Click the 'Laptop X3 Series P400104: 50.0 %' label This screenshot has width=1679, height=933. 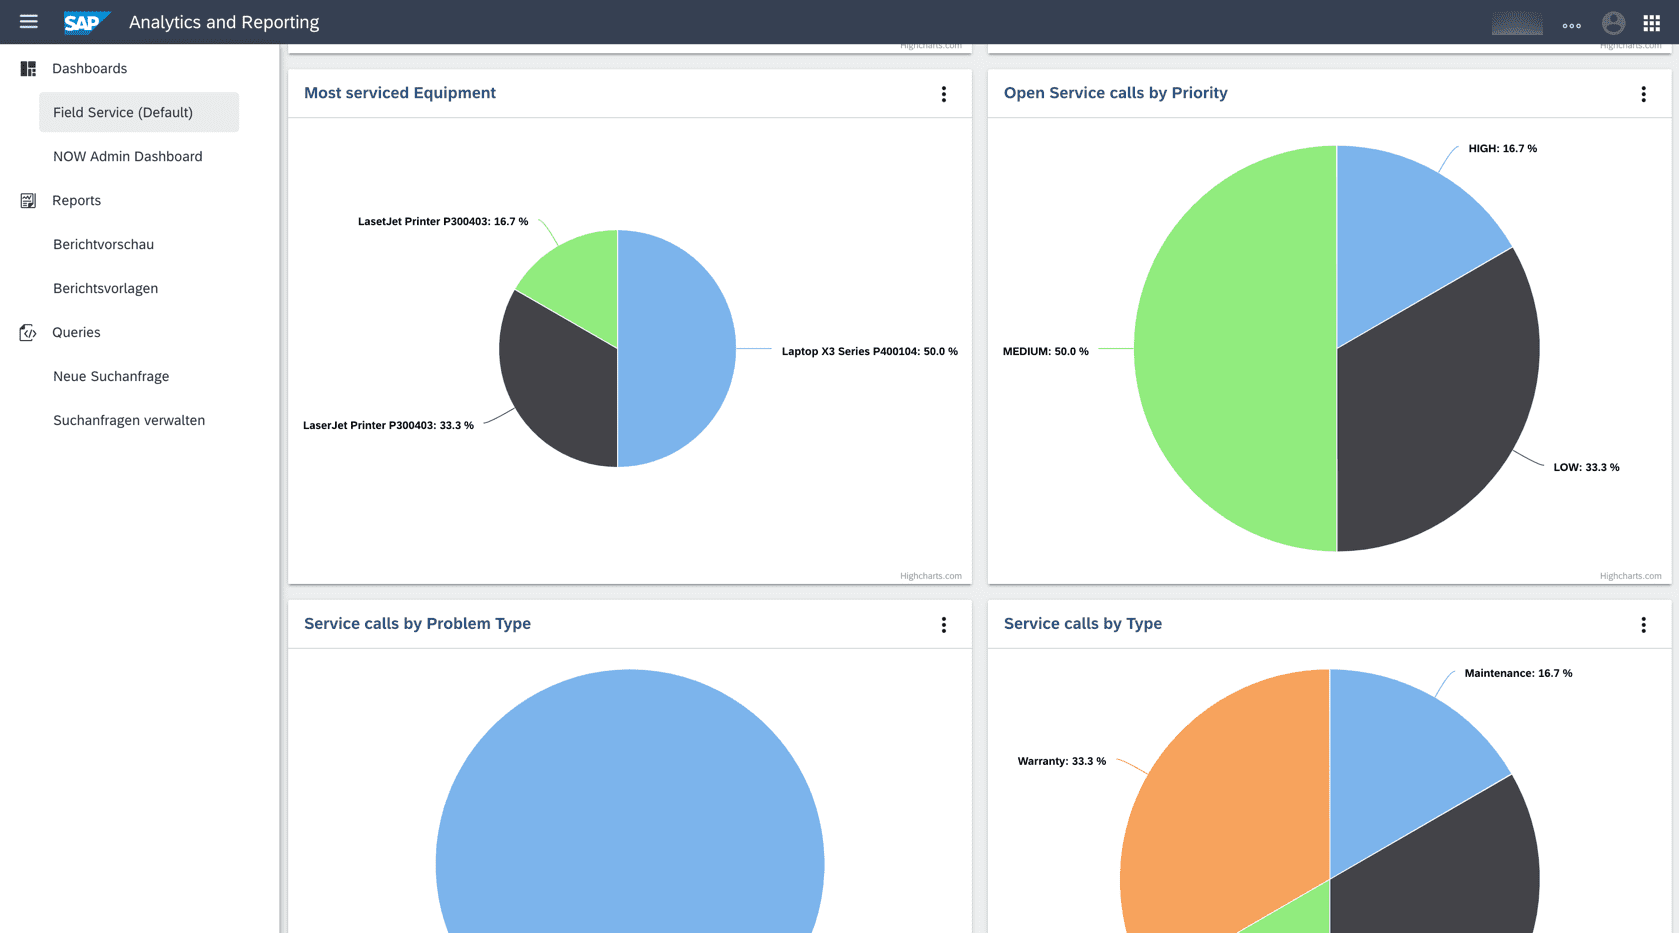coord(869,351)
